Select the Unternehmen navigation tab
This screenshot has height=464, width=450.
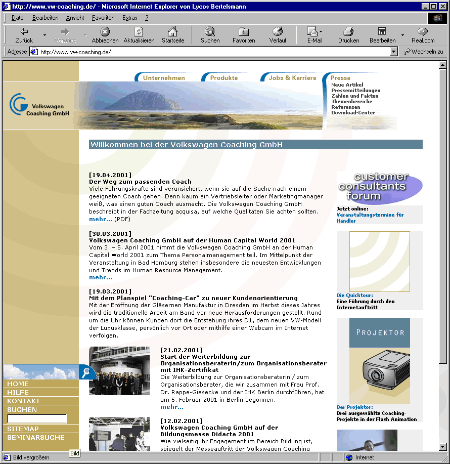(x=164, y=78)
